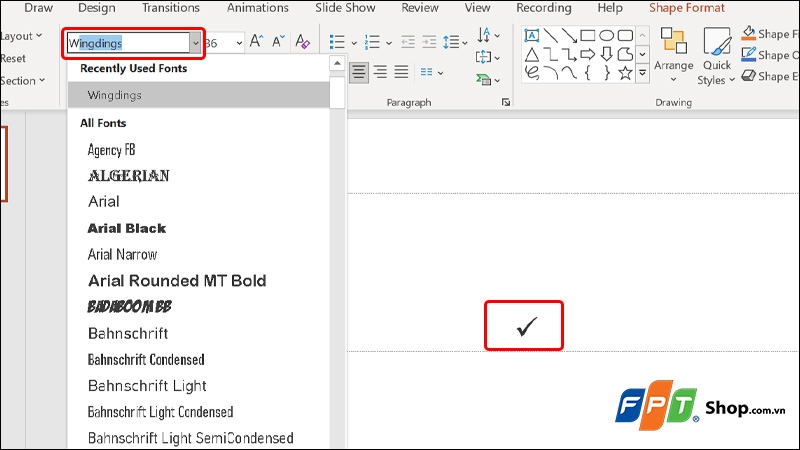Open Quick Styles gallery
This screenshot has width=800, height=450.
pos(716,56)
